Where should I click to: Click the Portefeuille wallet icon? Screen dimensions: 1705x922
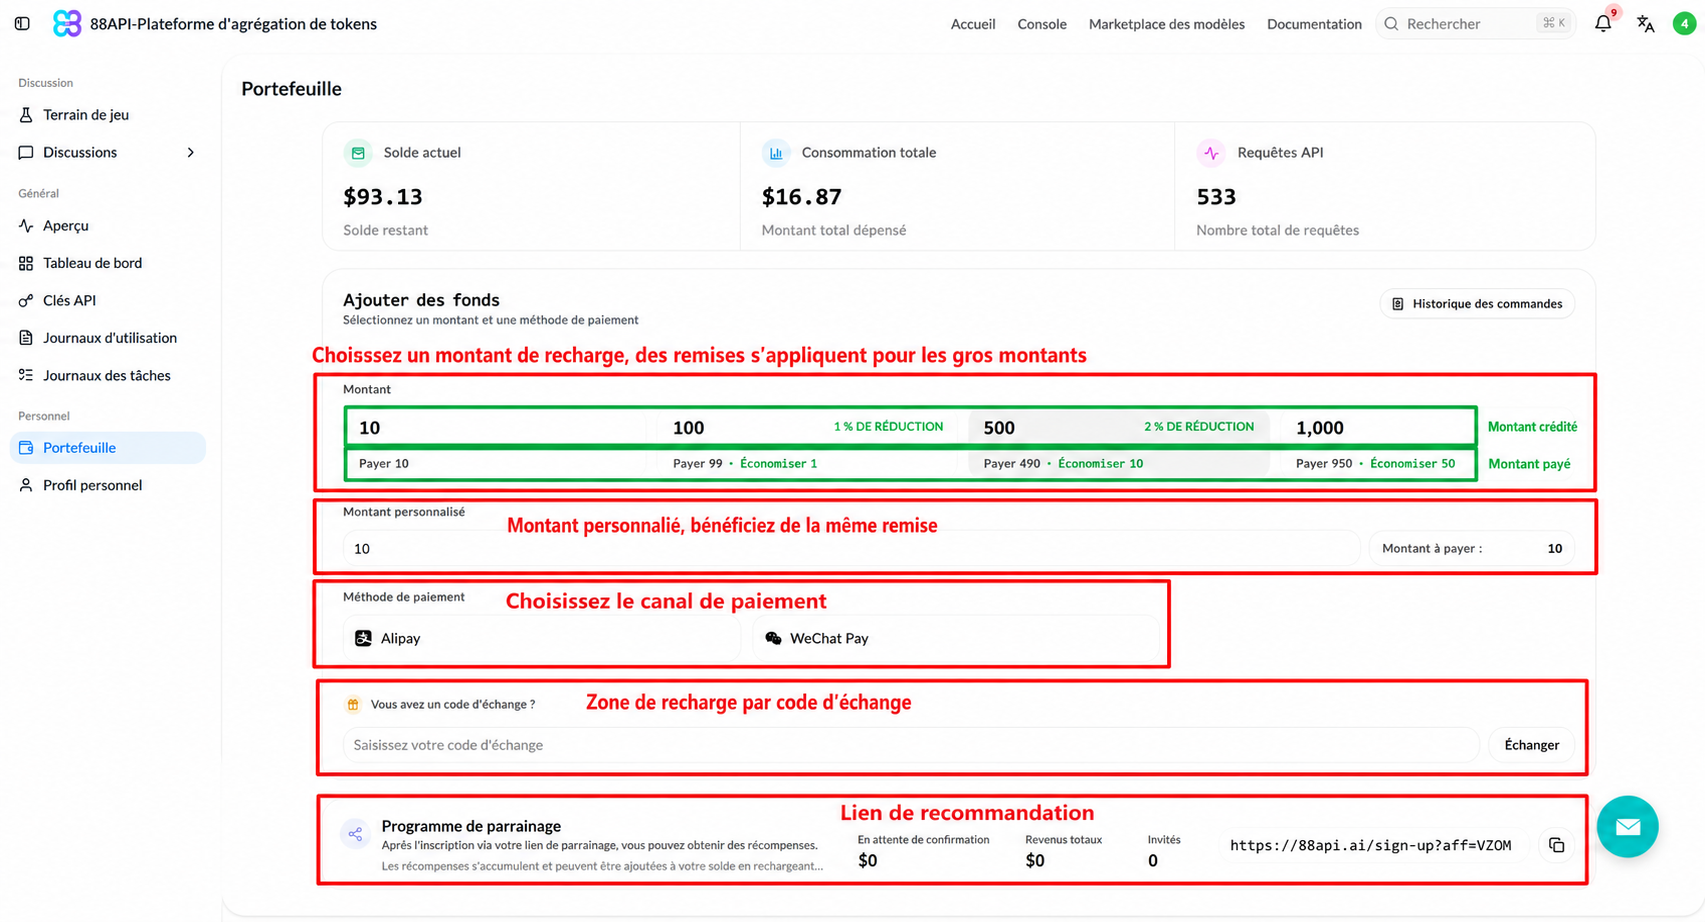(x=26, y=448)
